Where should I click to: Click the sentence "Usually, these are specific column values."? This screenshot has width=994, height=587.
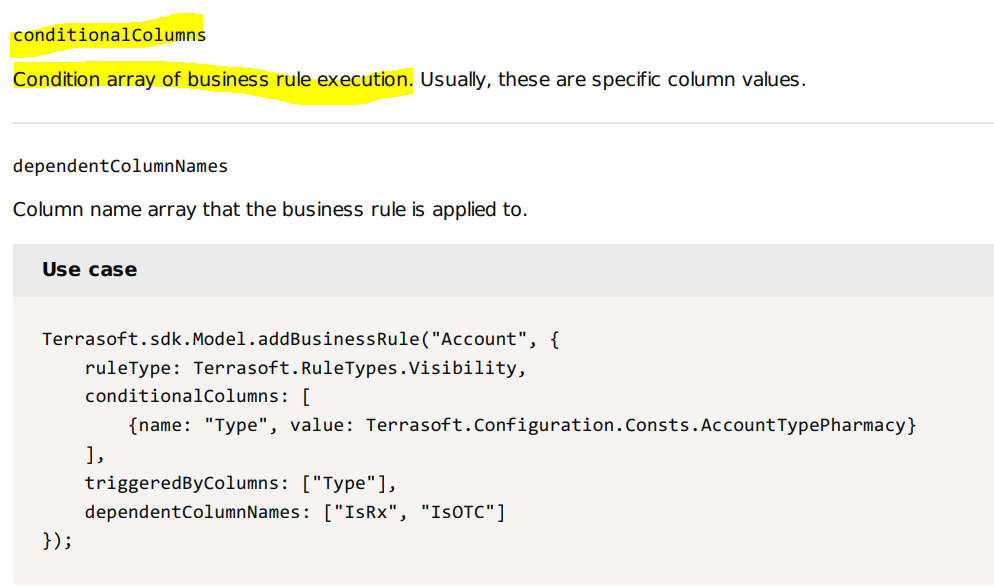[613, 79]
